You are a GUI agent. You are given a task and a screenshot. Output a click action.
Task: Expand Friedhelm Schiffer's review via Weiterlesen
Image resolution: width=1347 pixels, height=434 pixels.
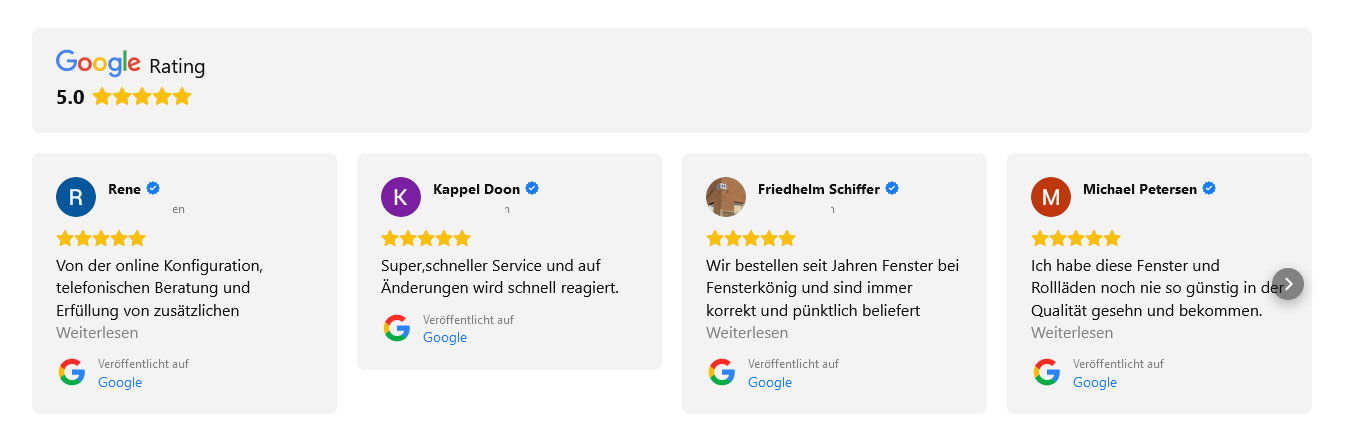click(747, 333)
